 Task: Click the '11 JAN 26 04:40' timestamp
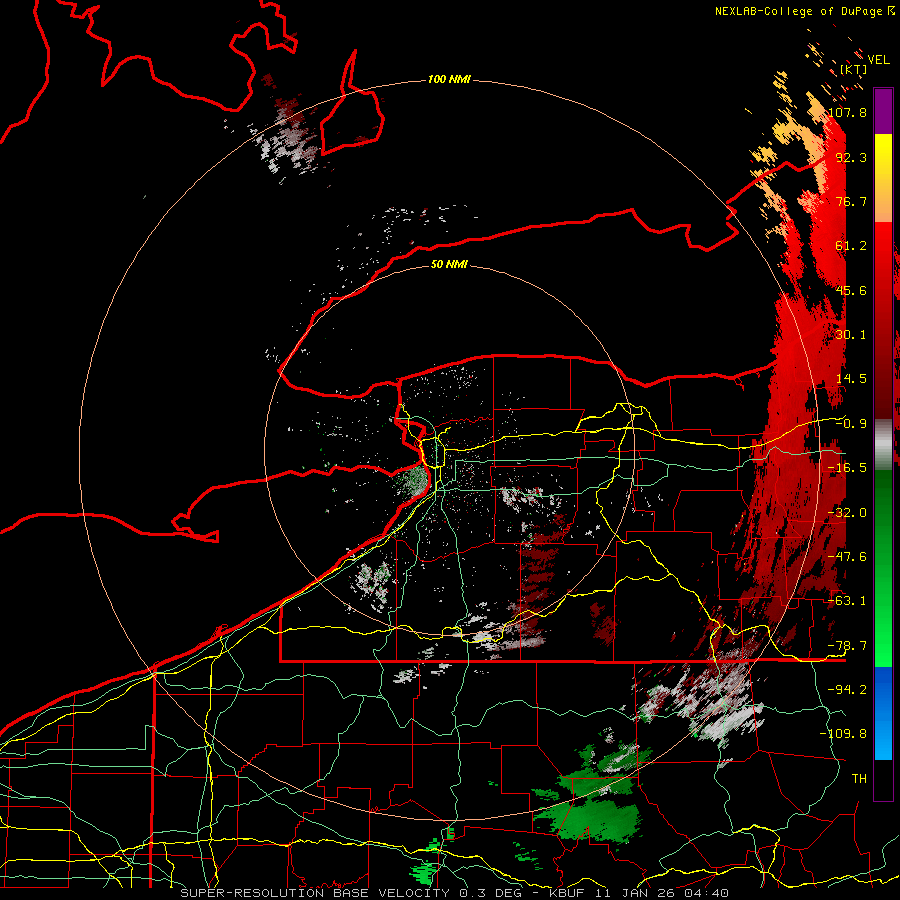point(660,893)
